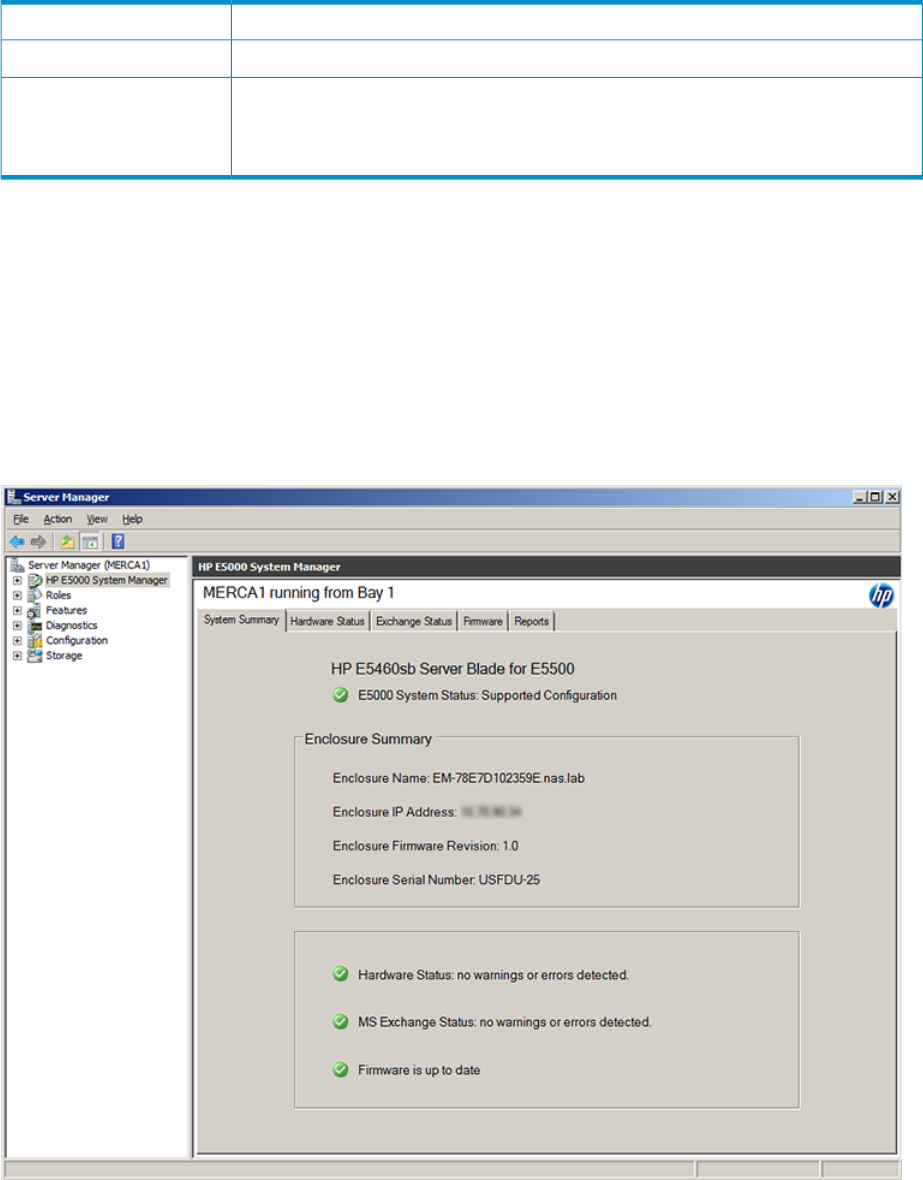Click the Up one level toolbar icon
This screenshot has height=1180, width=923.
click(x=68, y=541)
